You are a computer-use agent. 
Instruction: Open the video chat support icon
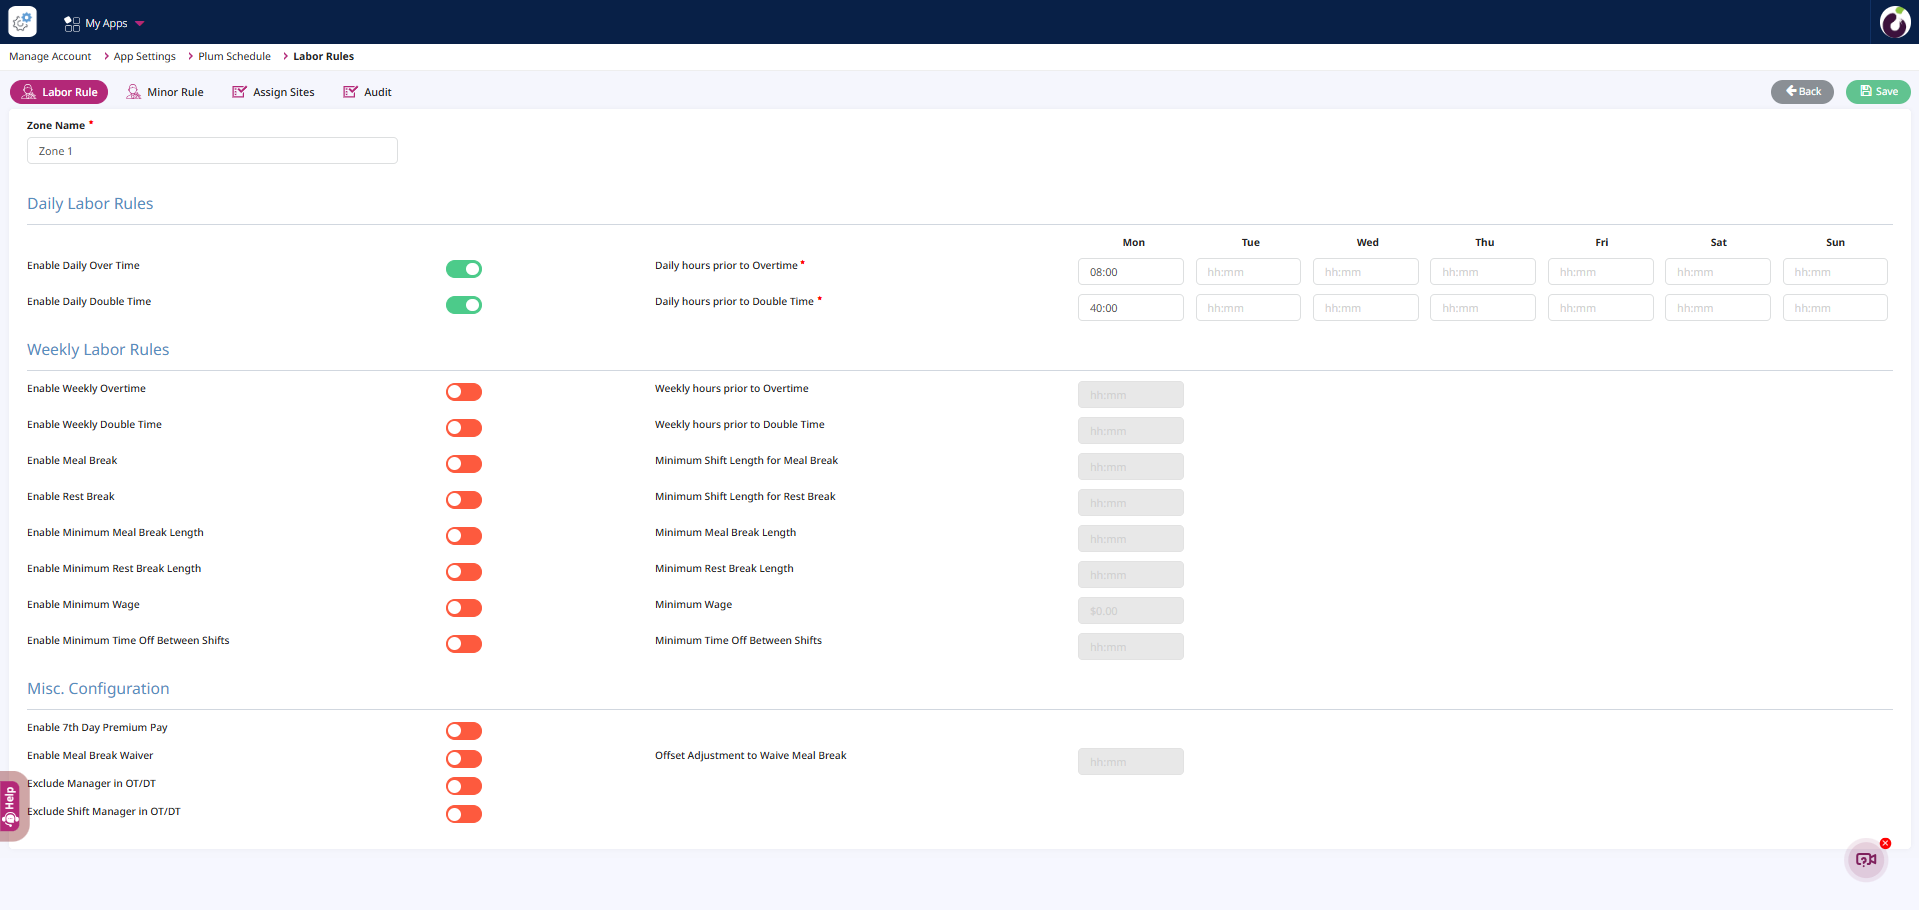coord(1865,860)
